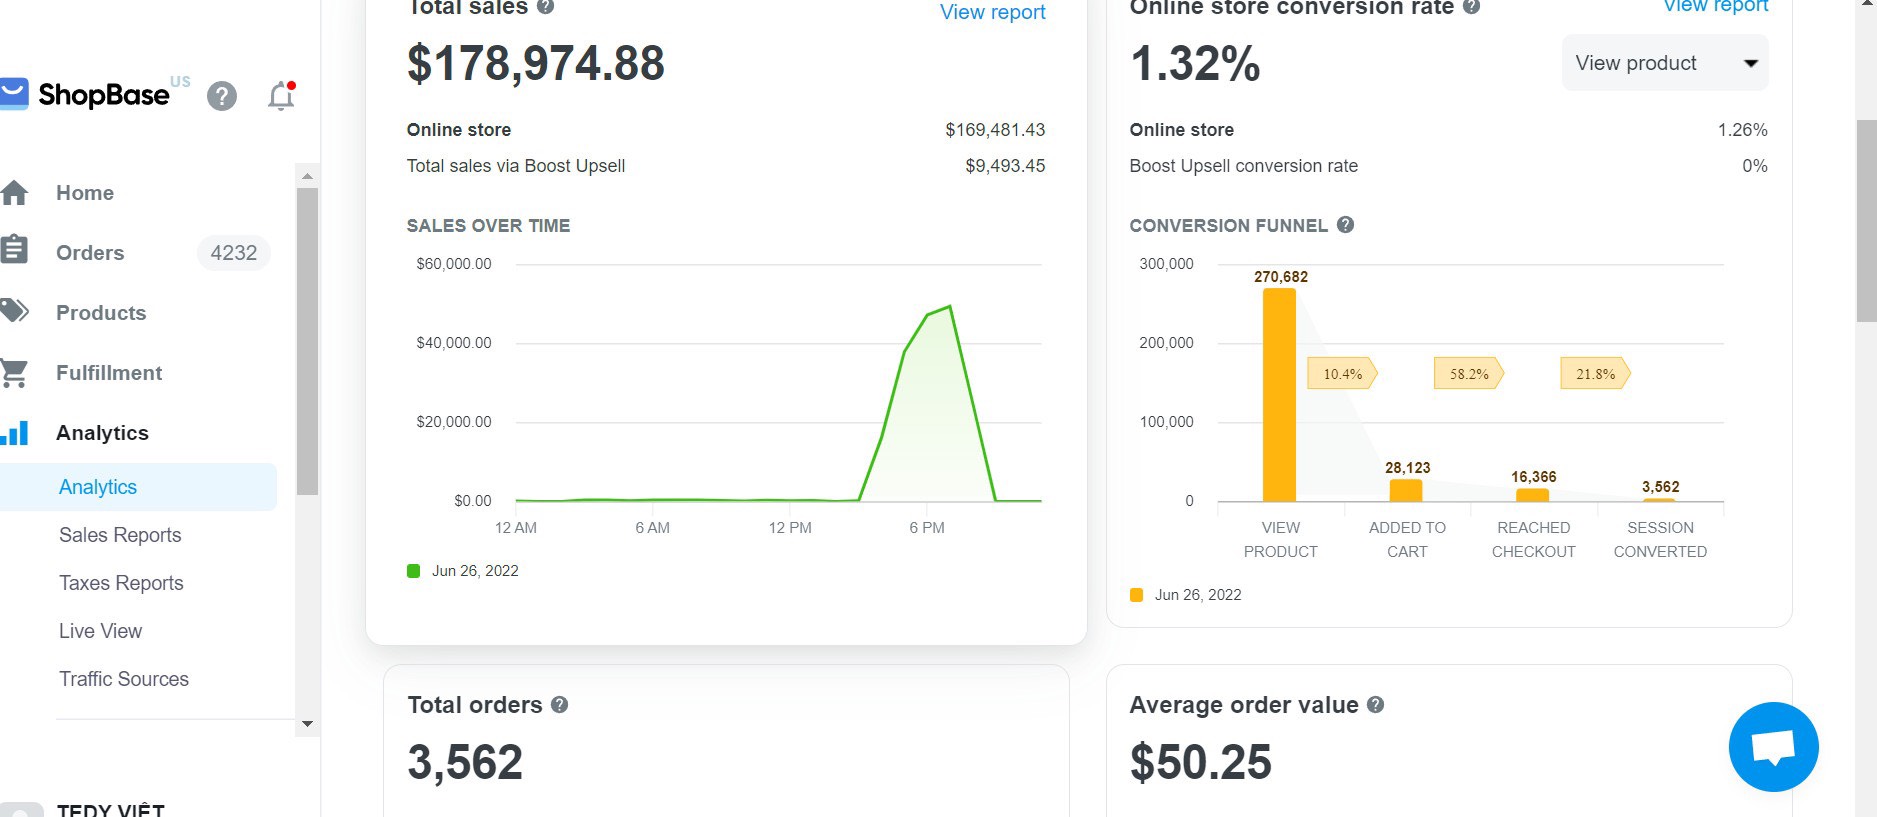Open the notifications bell icon
Screen dimensions: 1877x817
[x=282, y=96]
